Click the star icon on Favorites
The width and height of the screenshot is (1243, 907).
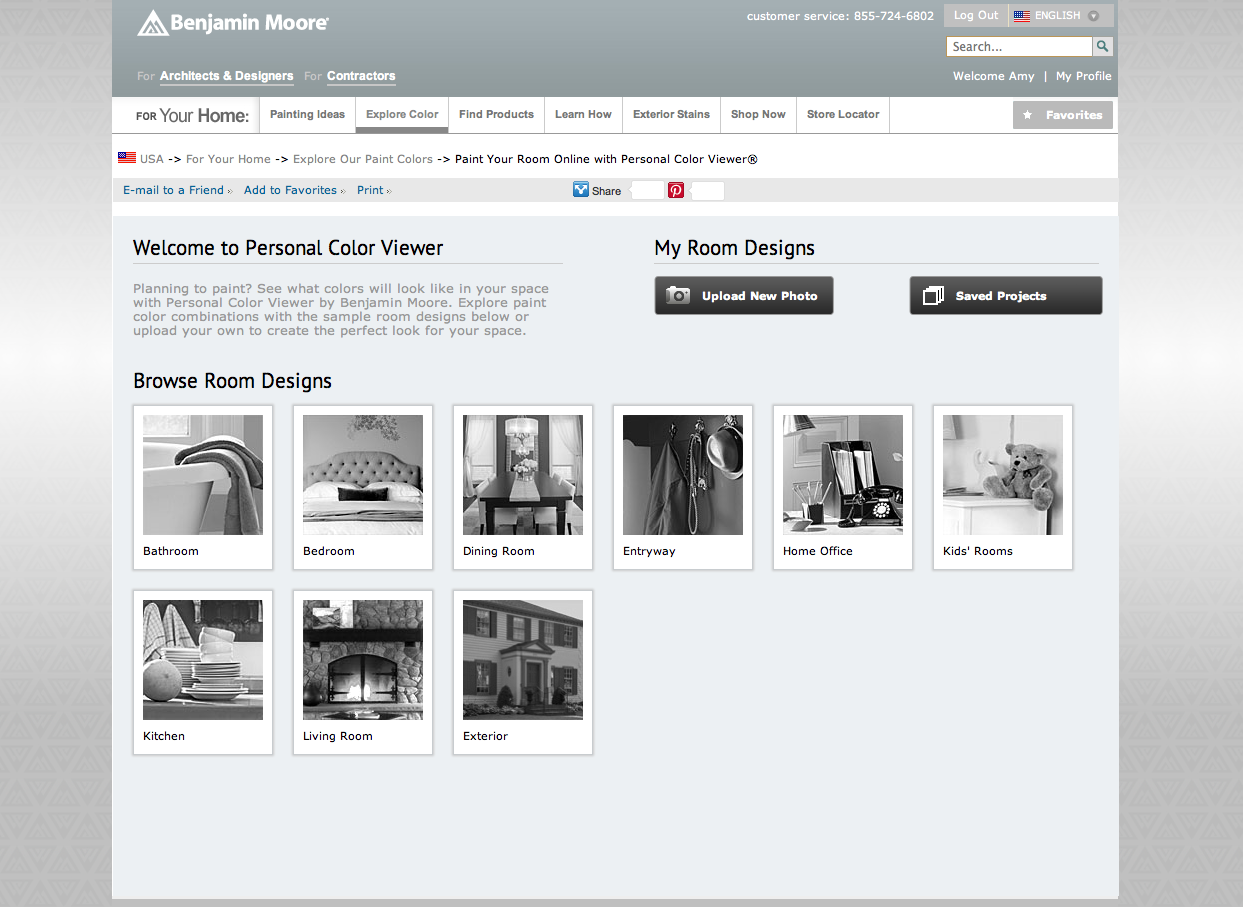pos(1028,115)
